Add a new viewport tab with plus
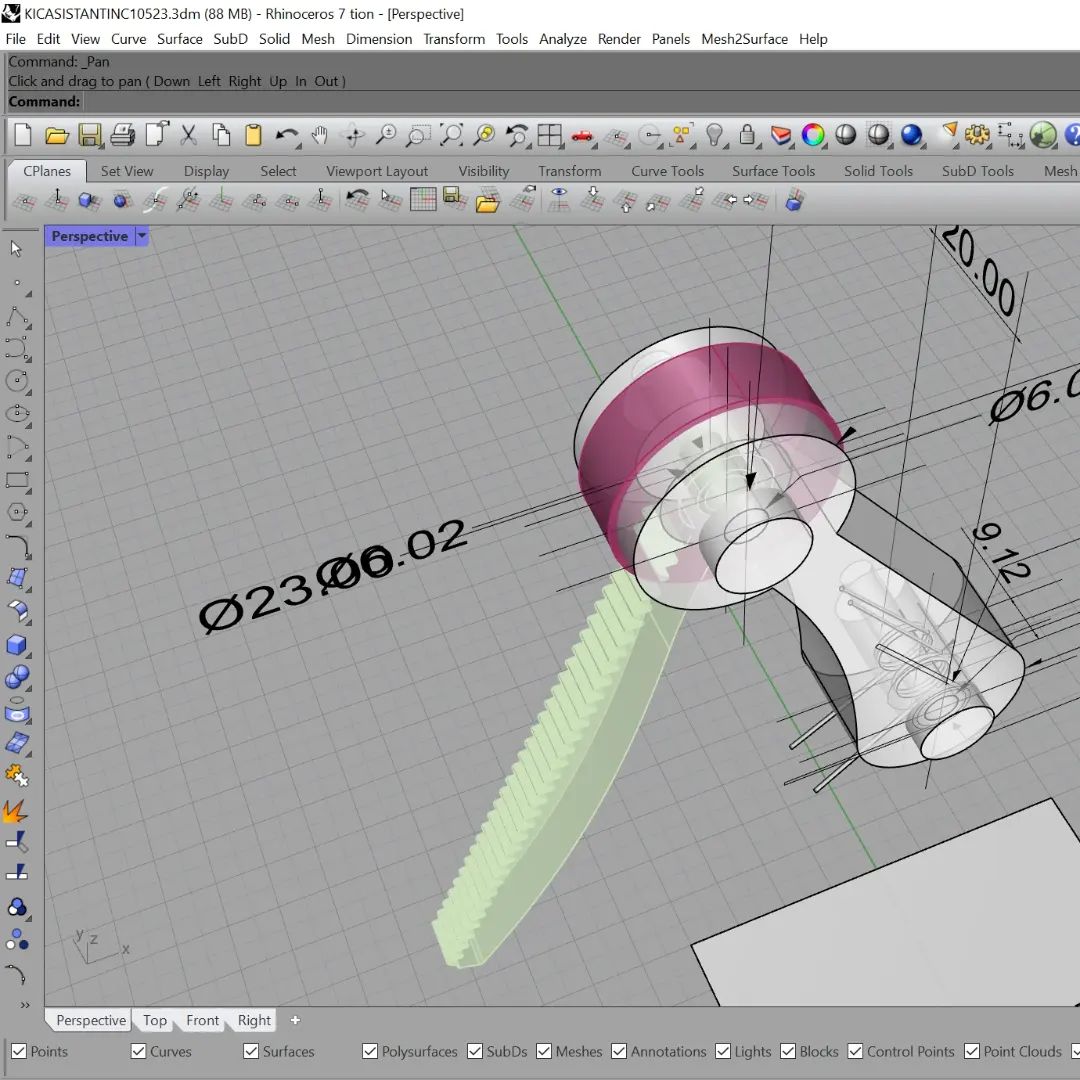 (x=295, y=1020)
